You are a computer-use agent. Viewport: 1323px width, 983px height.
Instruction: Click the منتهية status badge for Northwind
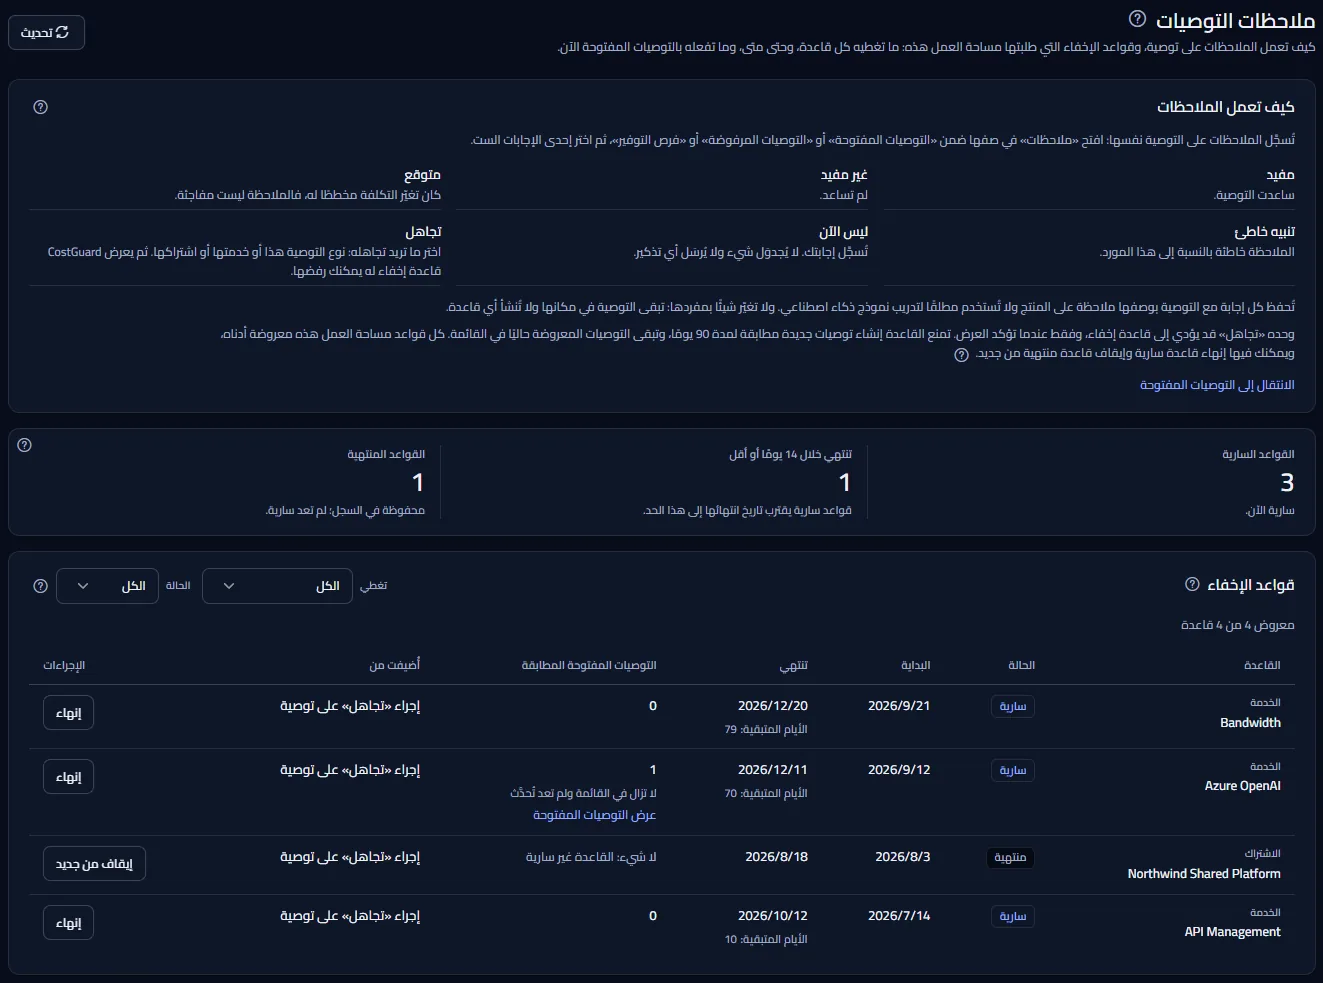(x=1010, y=858)
